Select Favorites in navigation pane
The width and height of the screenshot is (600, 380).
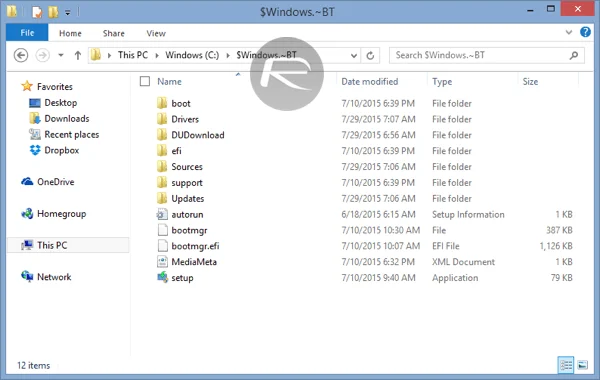(55, 87)
